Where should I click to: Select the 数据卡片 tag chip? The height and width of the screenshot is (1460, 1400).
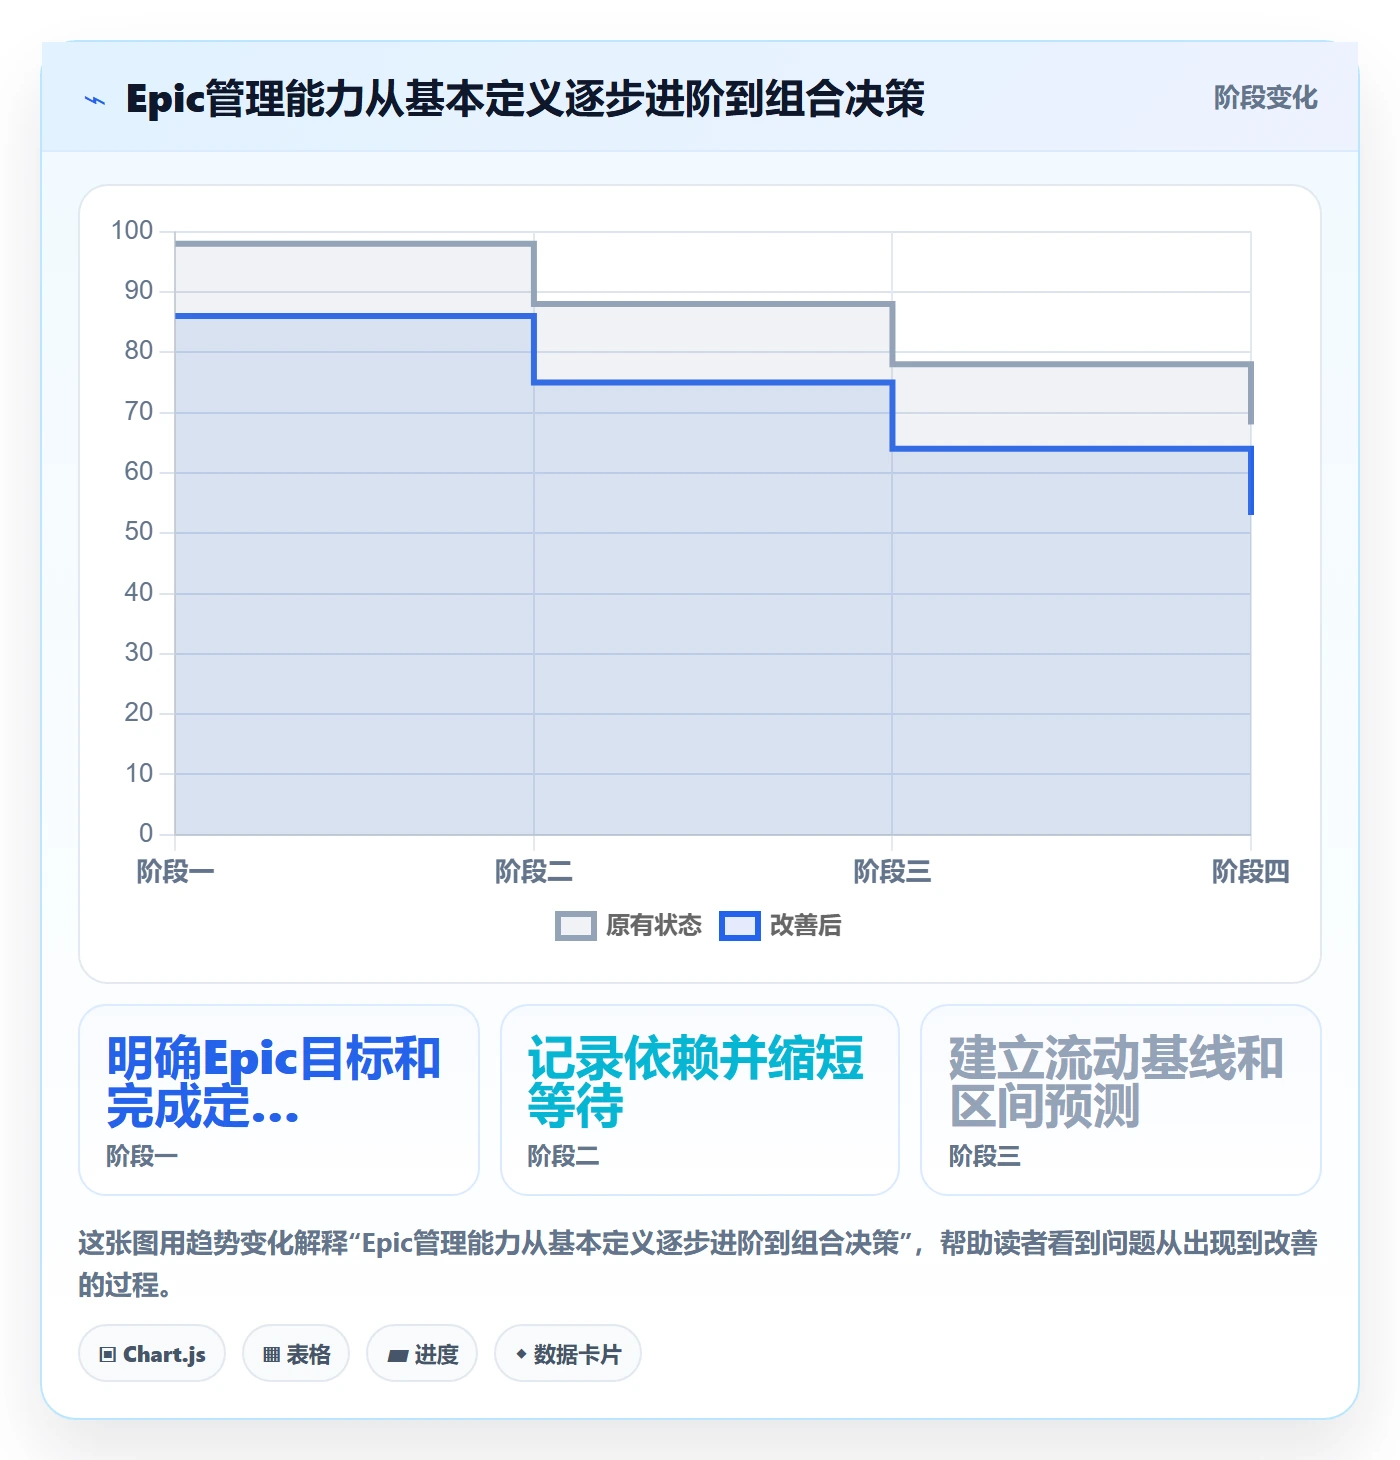(x=568, y=1354)
